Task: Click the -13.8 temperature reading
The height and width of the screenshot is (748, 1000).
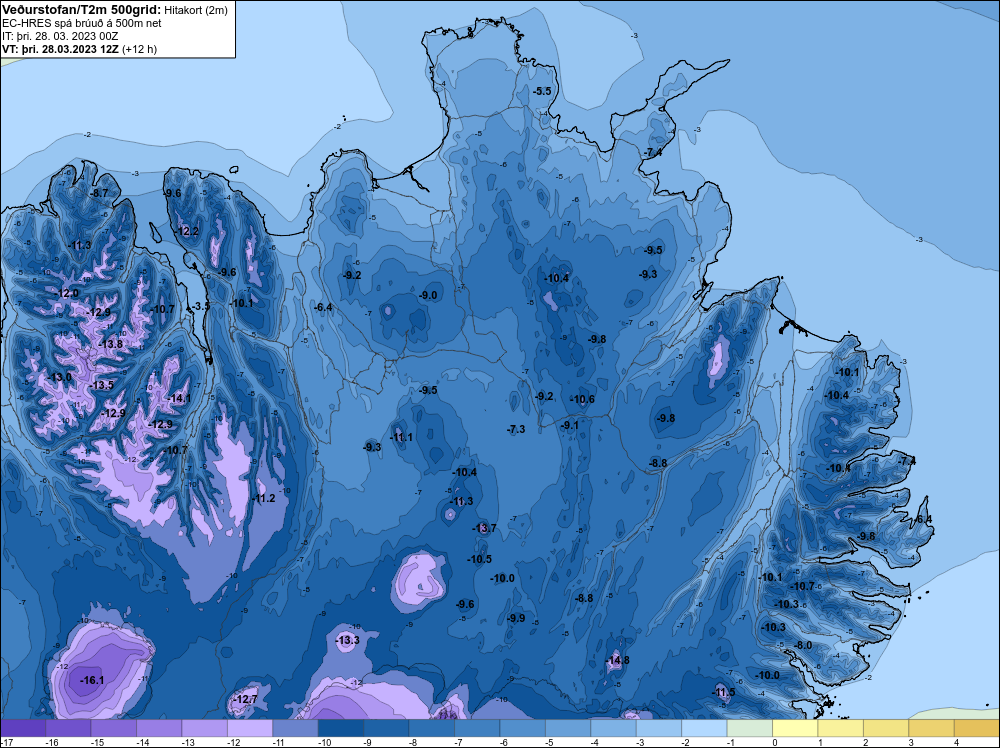Action: (111, 344)
